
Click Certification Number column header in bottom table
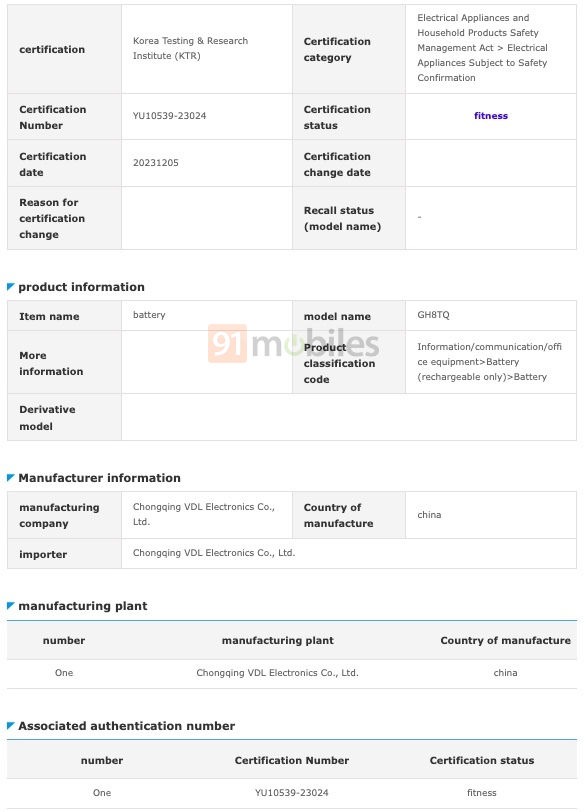point(291,760)
